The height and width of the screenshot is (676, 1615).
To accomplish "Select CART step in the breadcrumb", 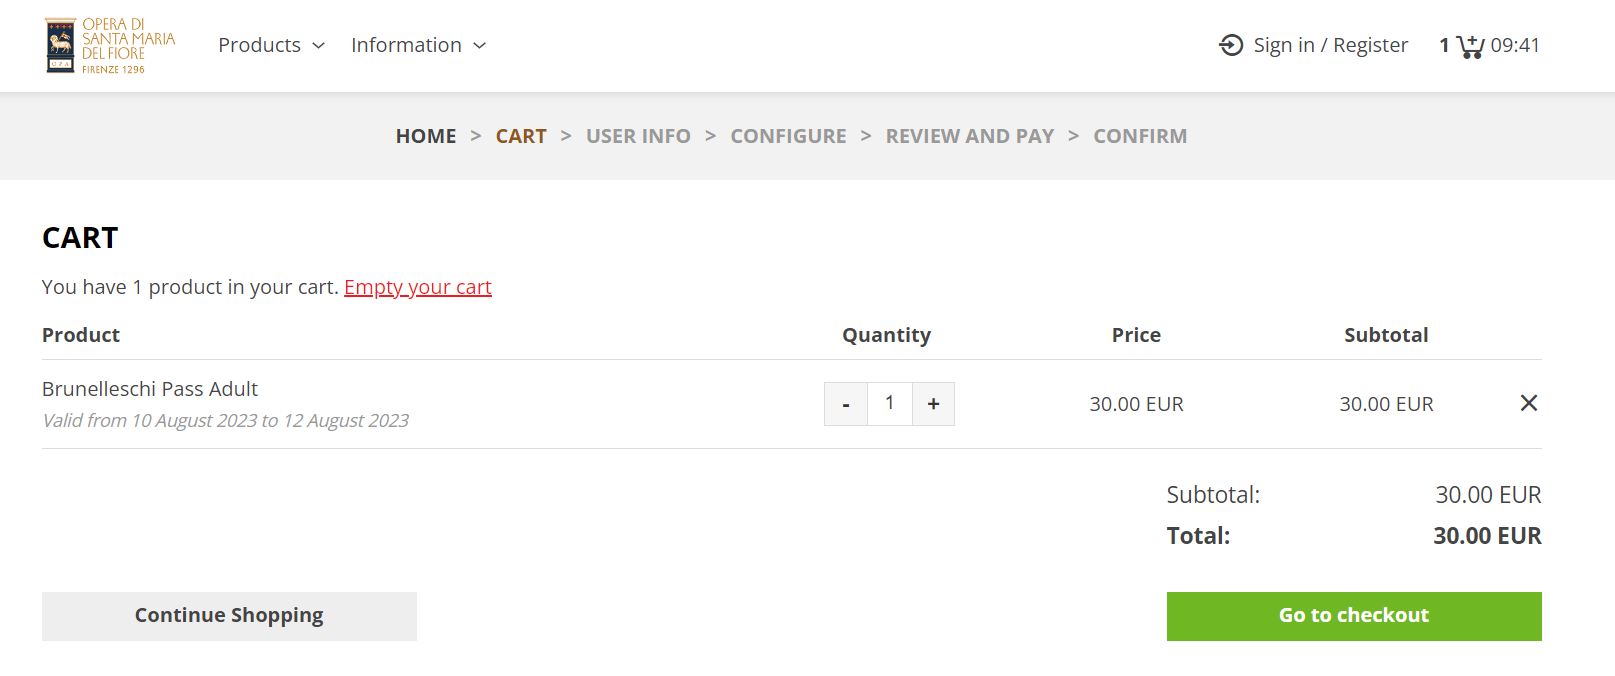I will pyautogui.click(x=521, y=136).
